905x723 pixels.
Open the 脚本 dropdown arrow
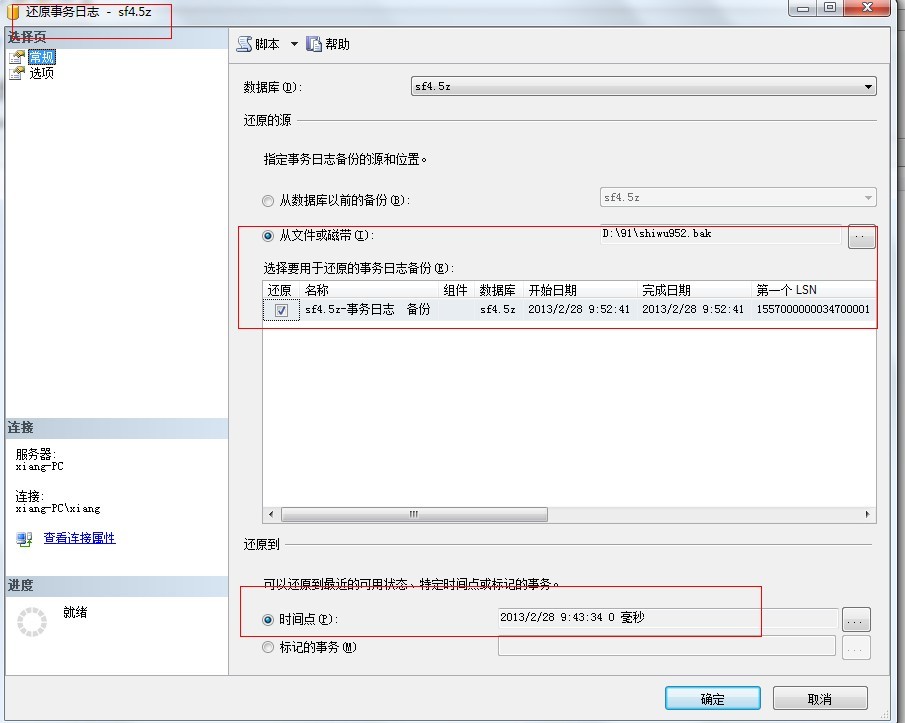(x=294, y=44)
